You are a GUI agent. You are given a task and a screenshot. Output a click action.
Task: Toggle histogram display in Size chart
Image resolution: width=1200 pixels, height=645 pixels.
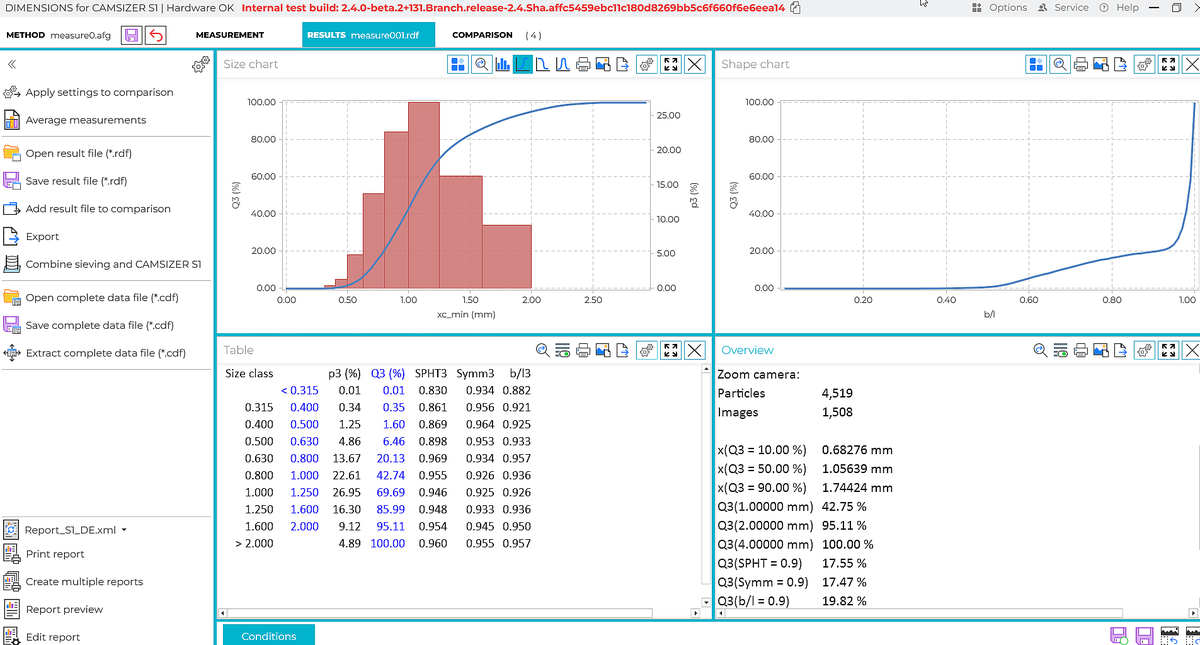point(502,64)
